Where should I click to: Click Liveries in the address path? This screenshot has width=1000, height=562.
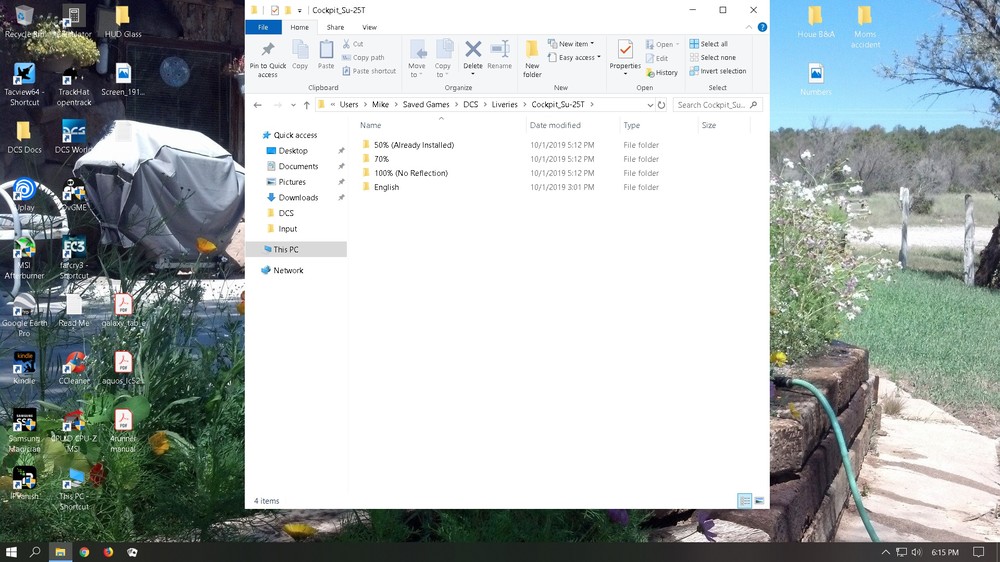click(504, 105)
